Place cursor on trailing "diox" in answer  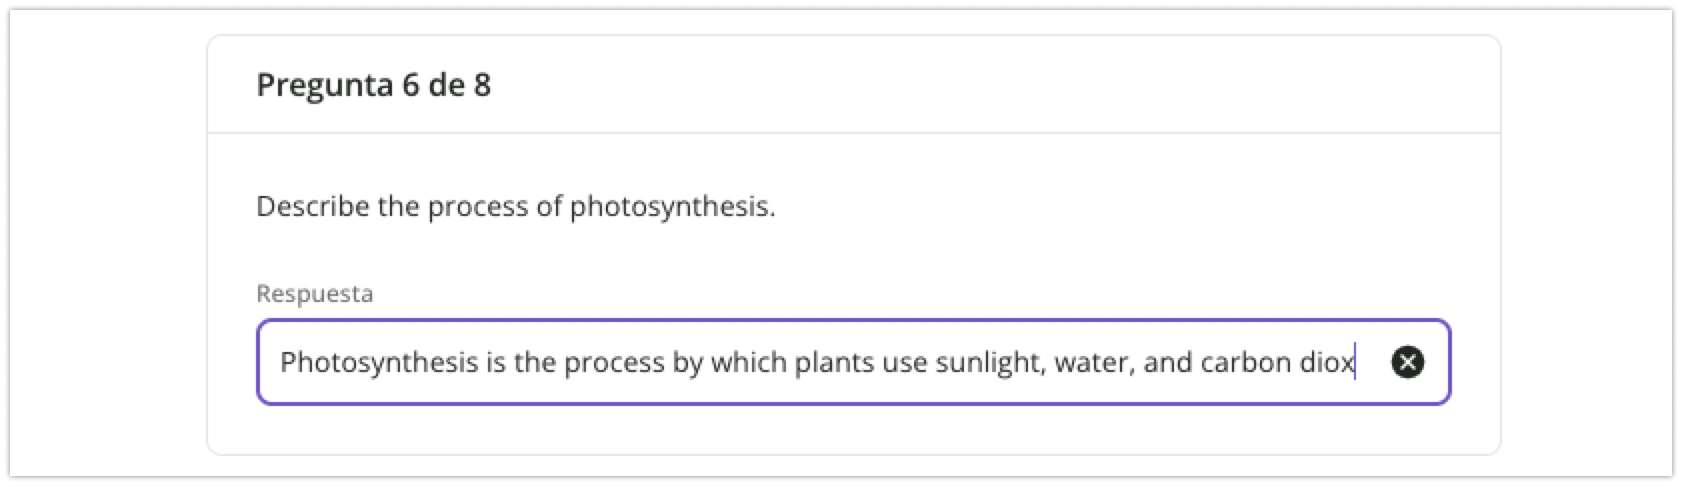point(1326,362)
